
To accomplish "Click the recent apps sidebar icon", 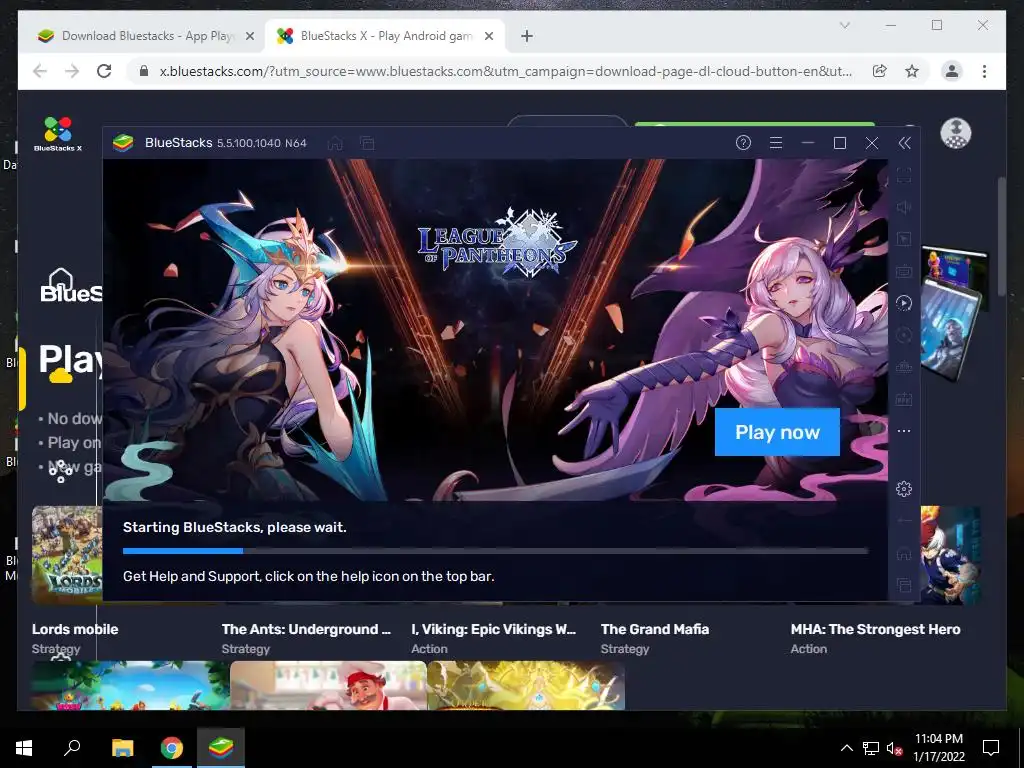I will click(x=904, y=585).
